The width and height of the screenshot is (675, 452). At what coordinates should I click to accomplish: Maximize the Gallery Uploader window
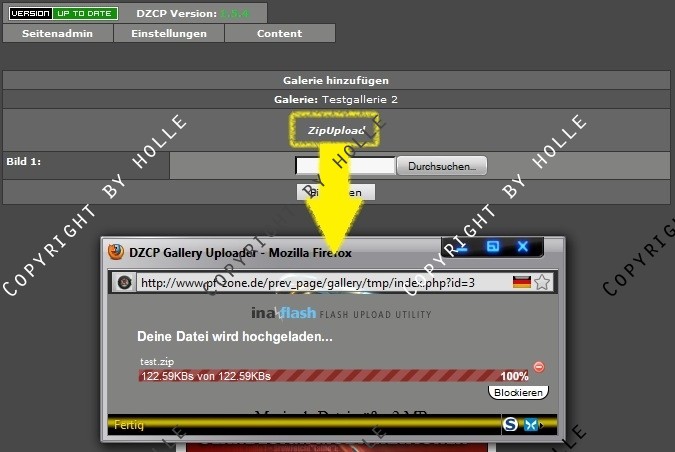point(493,247)
